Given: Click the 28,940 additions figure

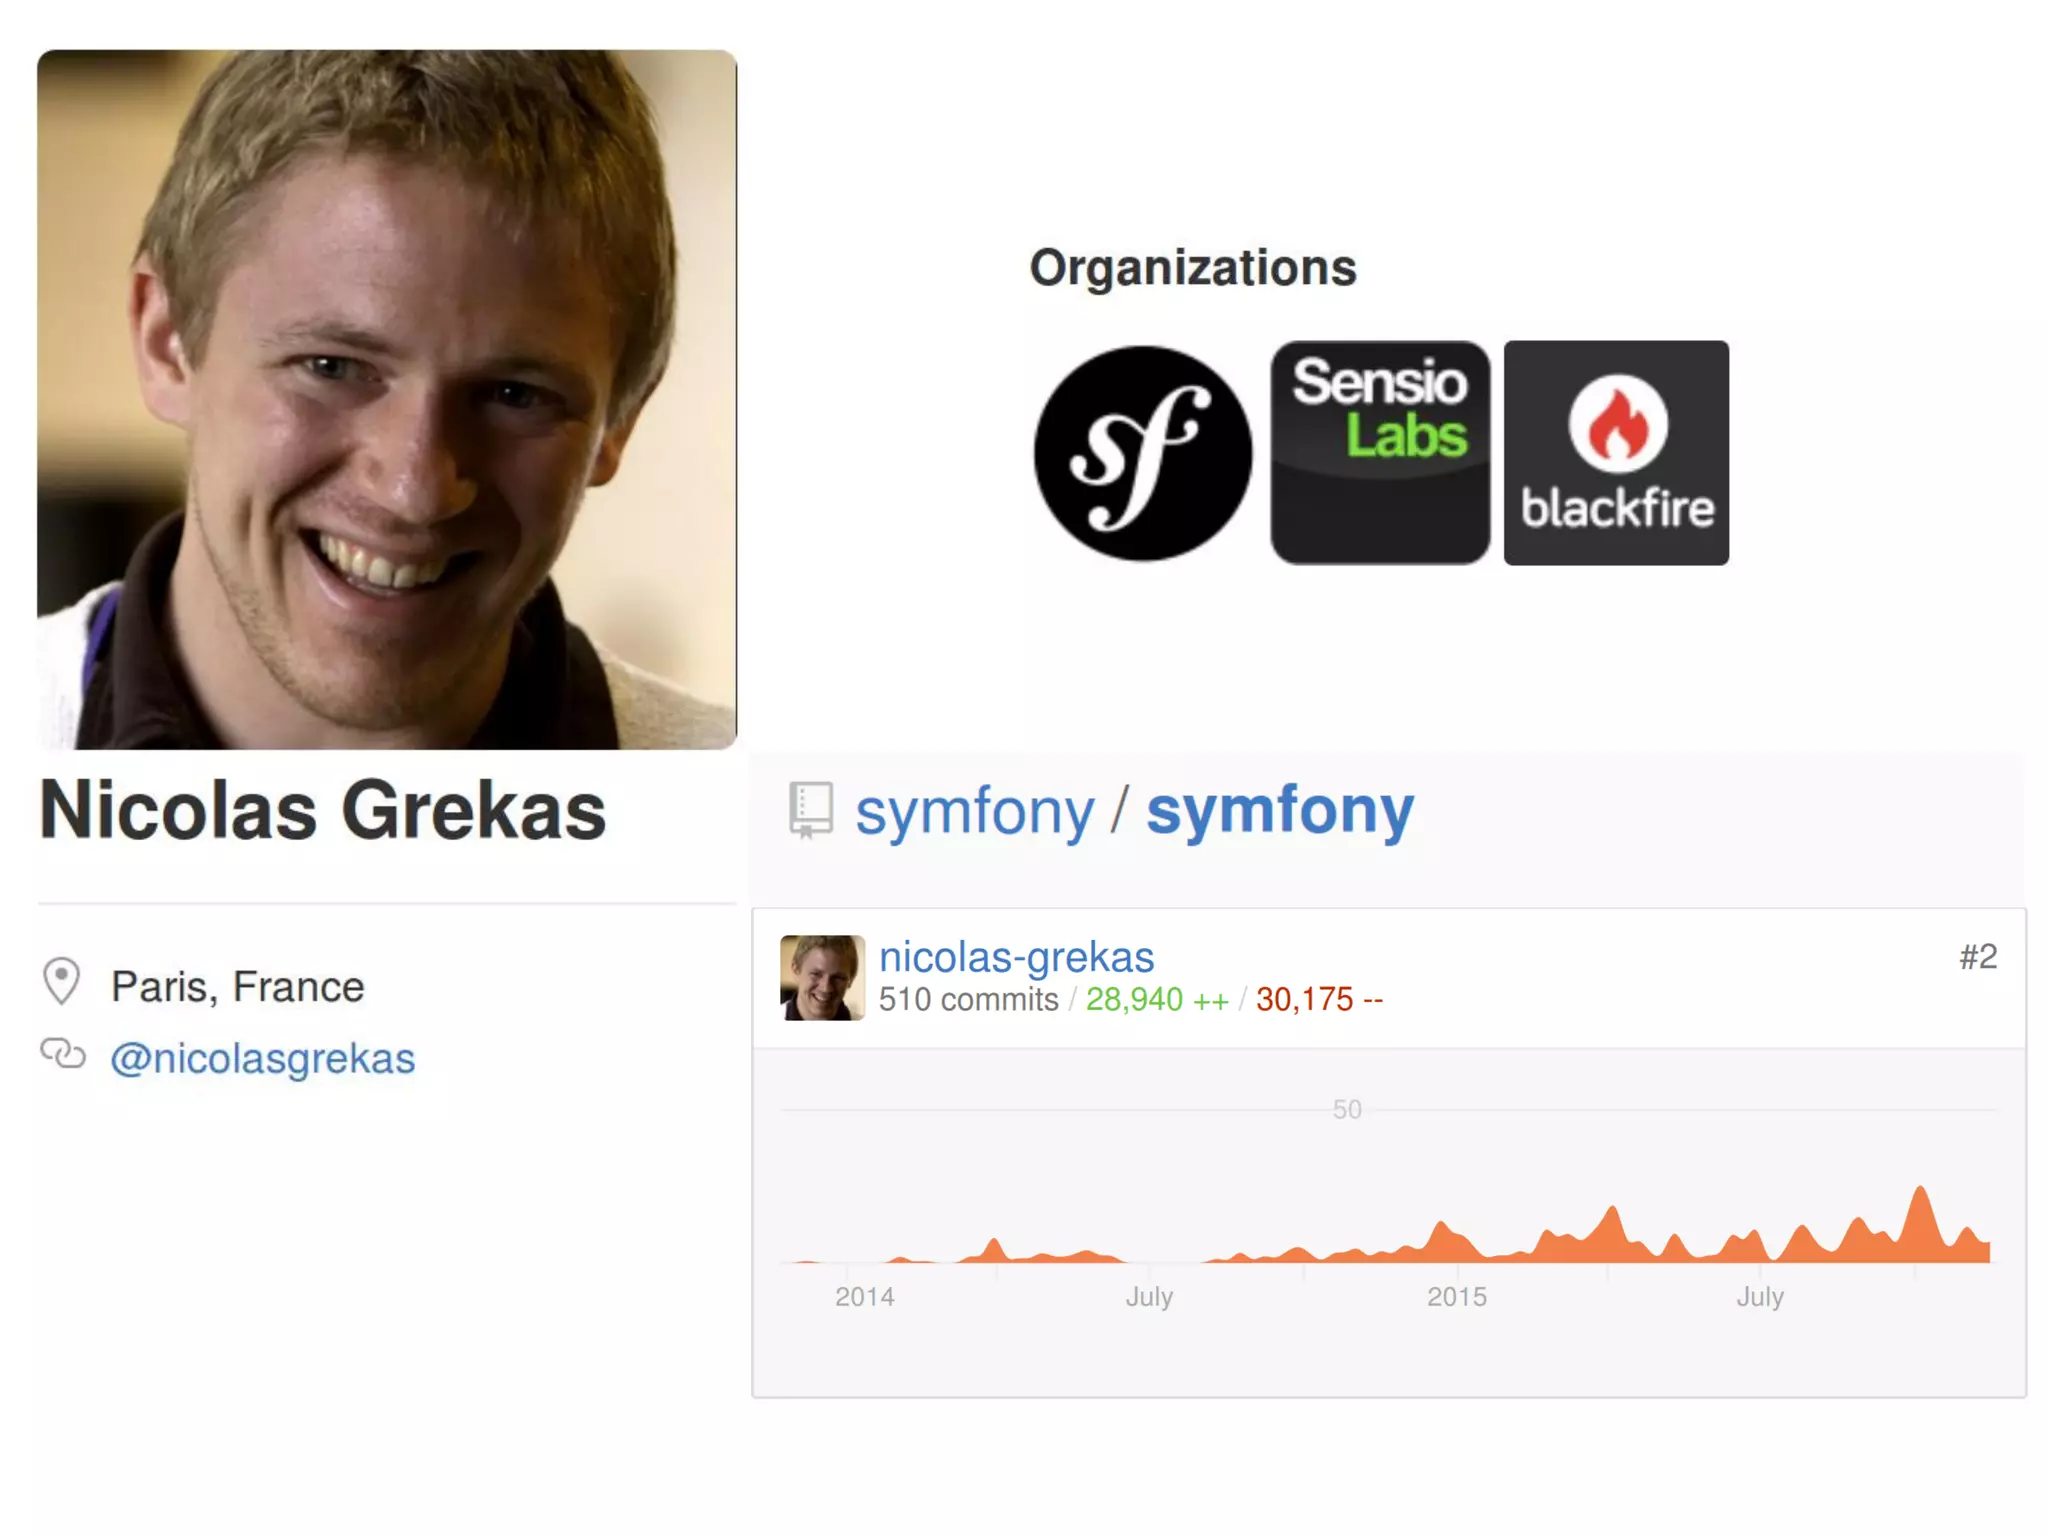Looking at the screenshot, I should (1157, 999).
